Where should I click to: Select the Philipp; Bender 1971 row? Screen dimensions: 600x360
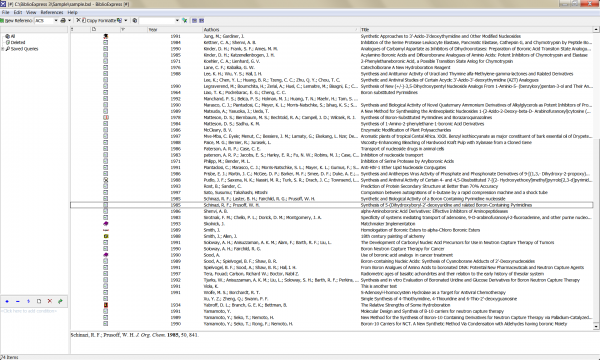331,161
